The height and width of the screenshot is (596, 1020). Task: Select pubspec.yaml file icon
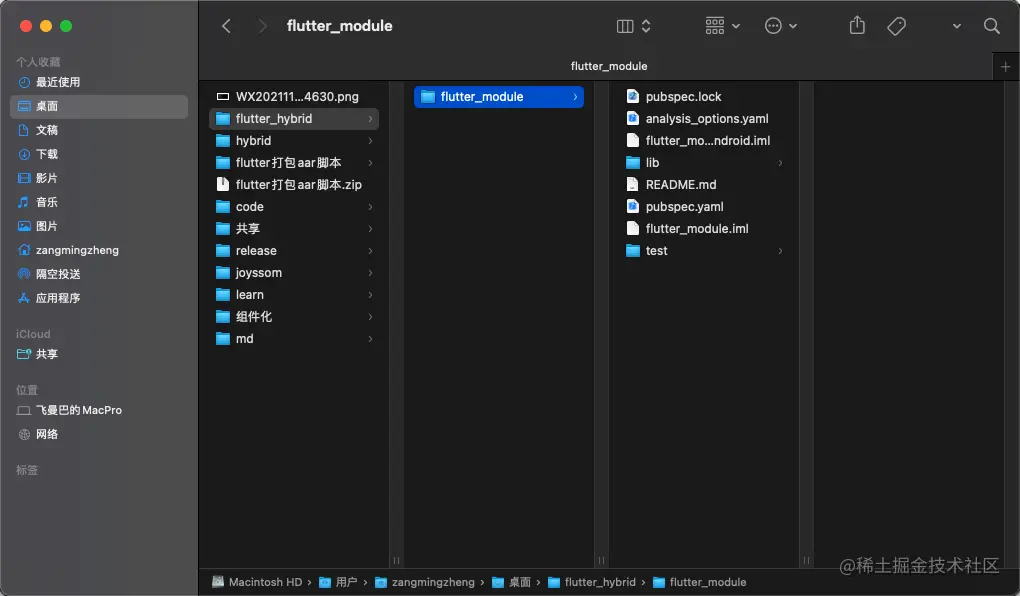click(632, 207)
